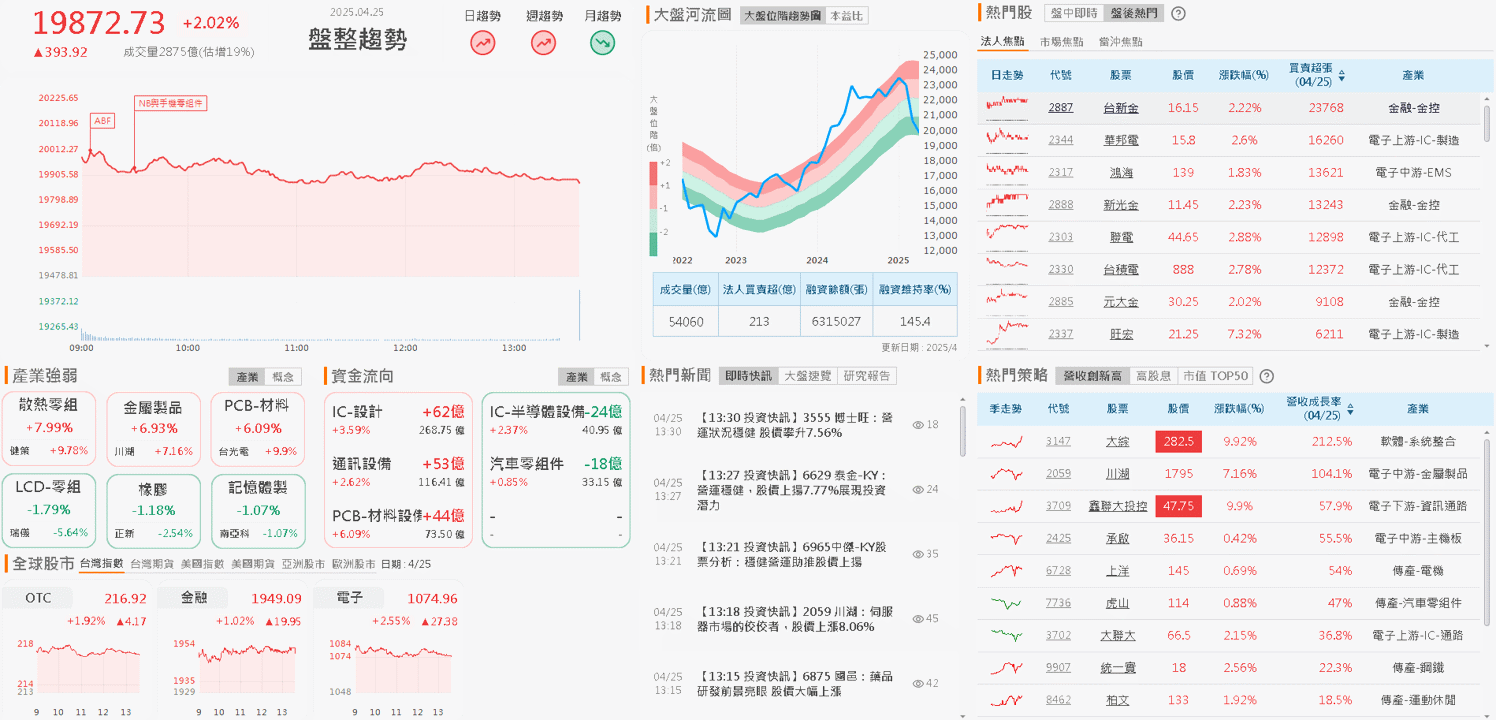Viewport: 1496px width, 720px height.
Task: Select 即時快訊 news tab
Action: [x=749, y=376]
